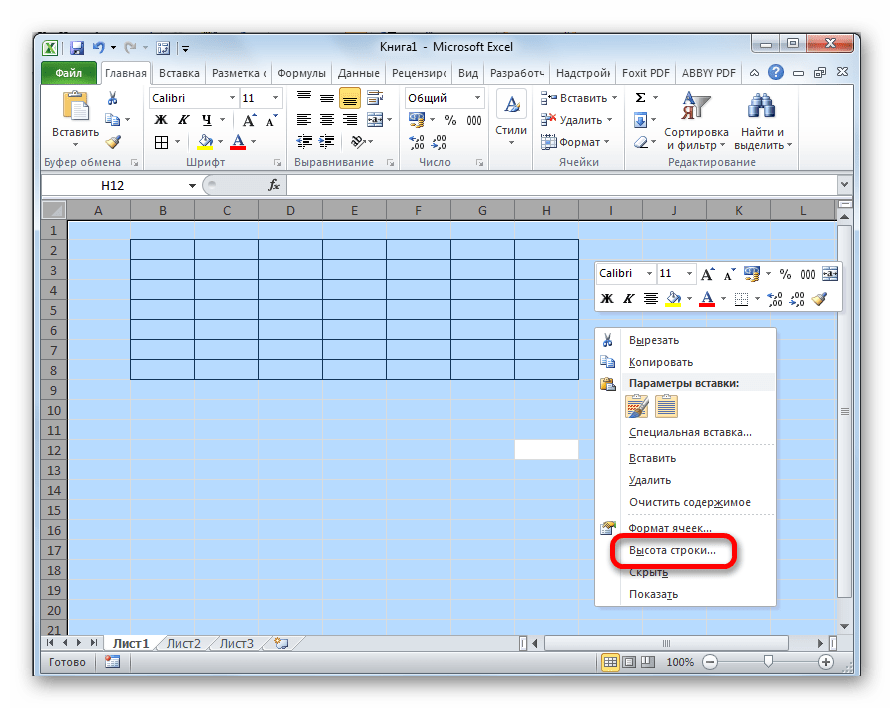The width and height of the screenshot is (893, 708).
Task: Choose Вырезать in the context menu
Action: (654, 340)
